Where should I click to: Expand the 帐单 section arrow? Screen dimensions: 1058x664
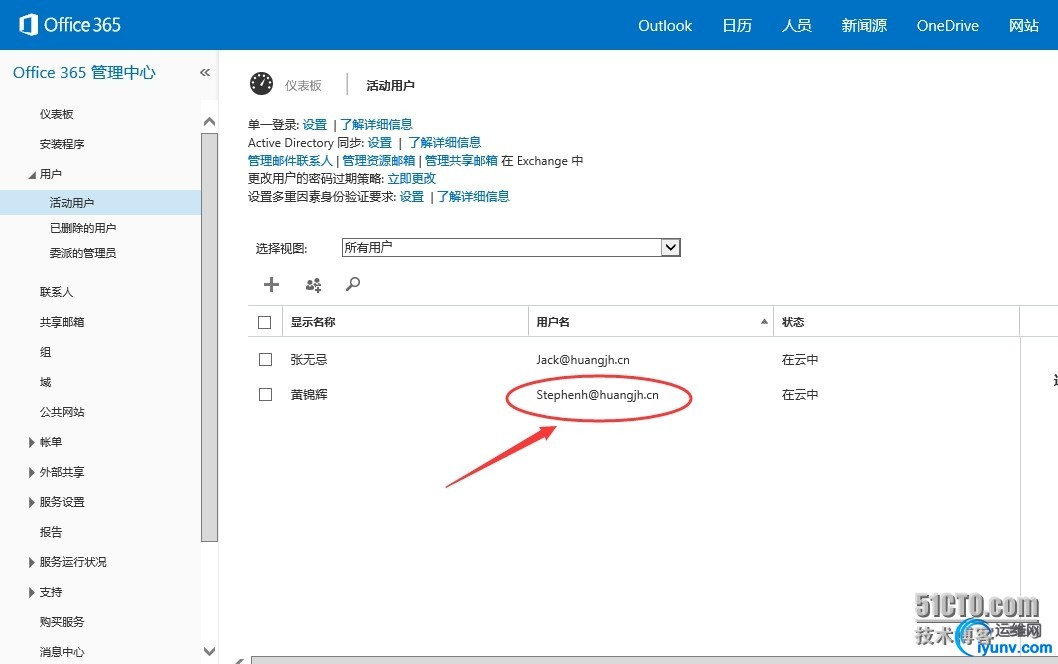(32, 443)
